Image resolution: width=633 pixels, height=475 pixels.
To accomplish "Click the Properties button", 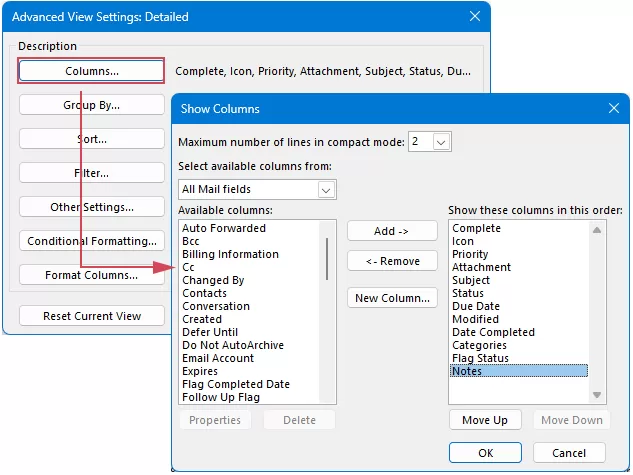I will click(x=215, y=420).
